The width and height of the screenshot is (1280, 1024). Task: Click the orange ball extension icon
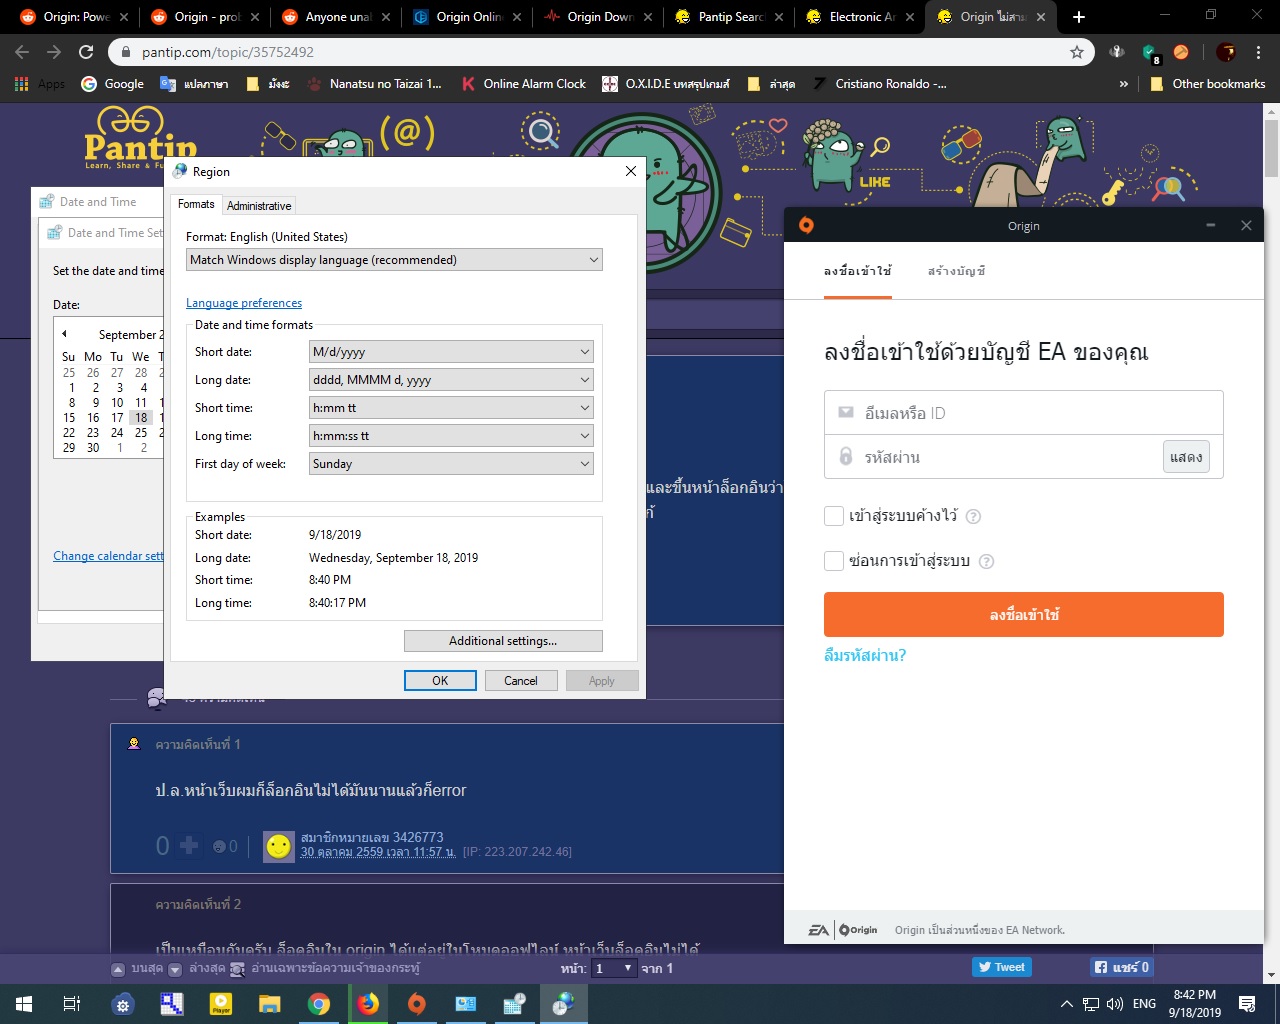[x=1181, y=52]
